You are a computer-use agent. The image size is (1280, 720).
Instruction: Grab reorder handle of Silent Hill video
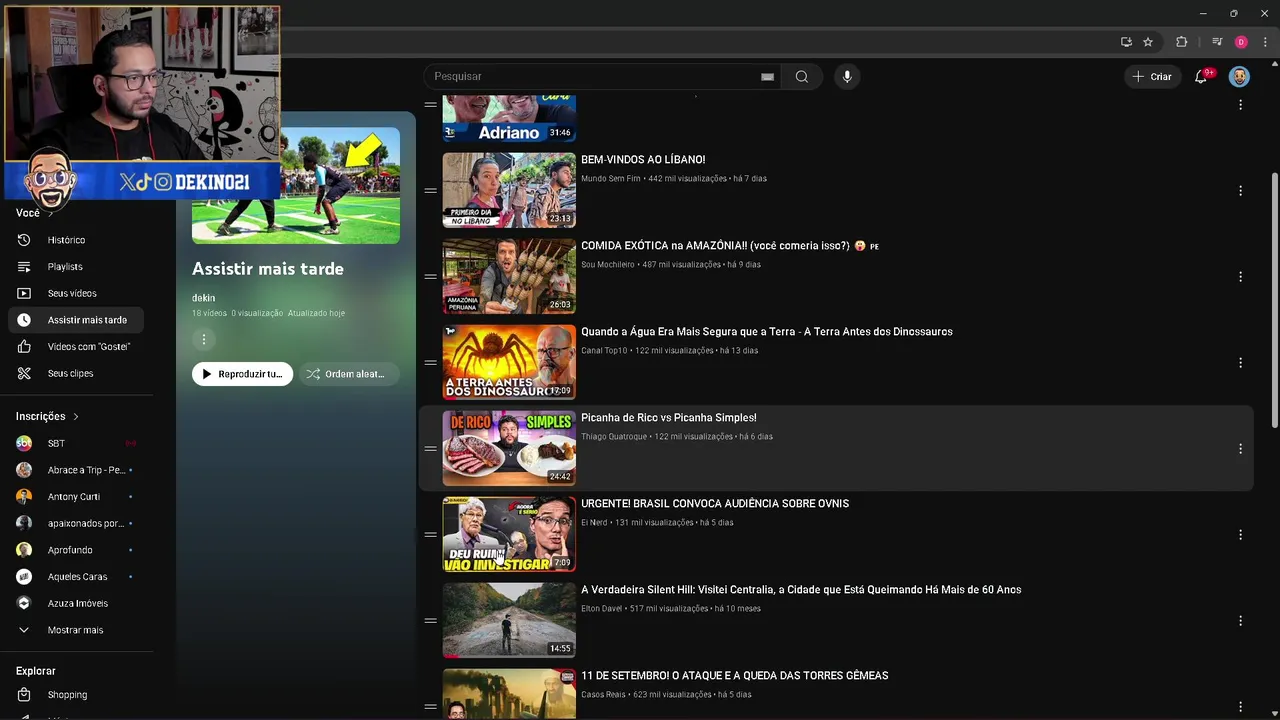430,621
